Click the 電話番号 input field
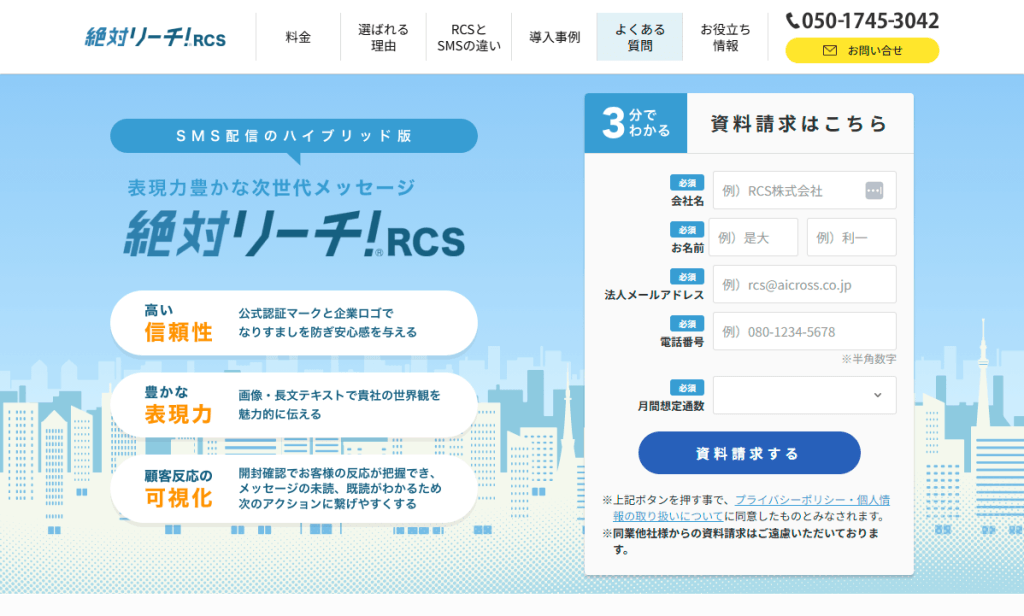Screen dimensions: 1024x616 pos(804,331)
